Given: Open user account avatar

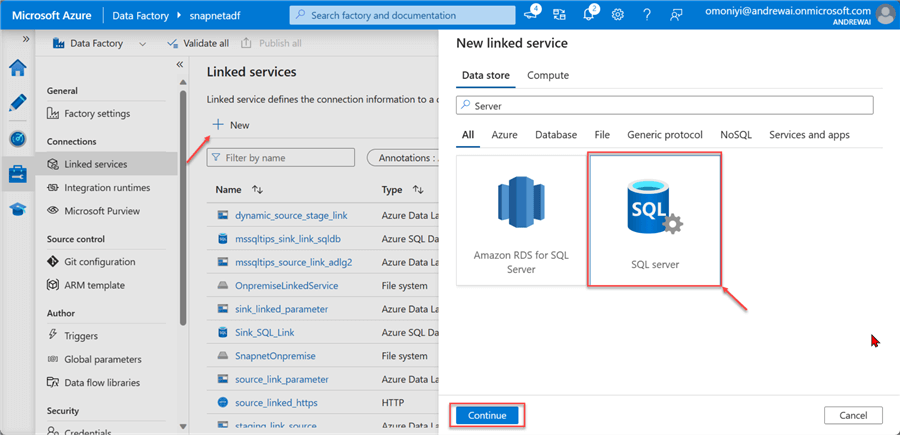Looking at the screenshot, I should tap(885, 15).
